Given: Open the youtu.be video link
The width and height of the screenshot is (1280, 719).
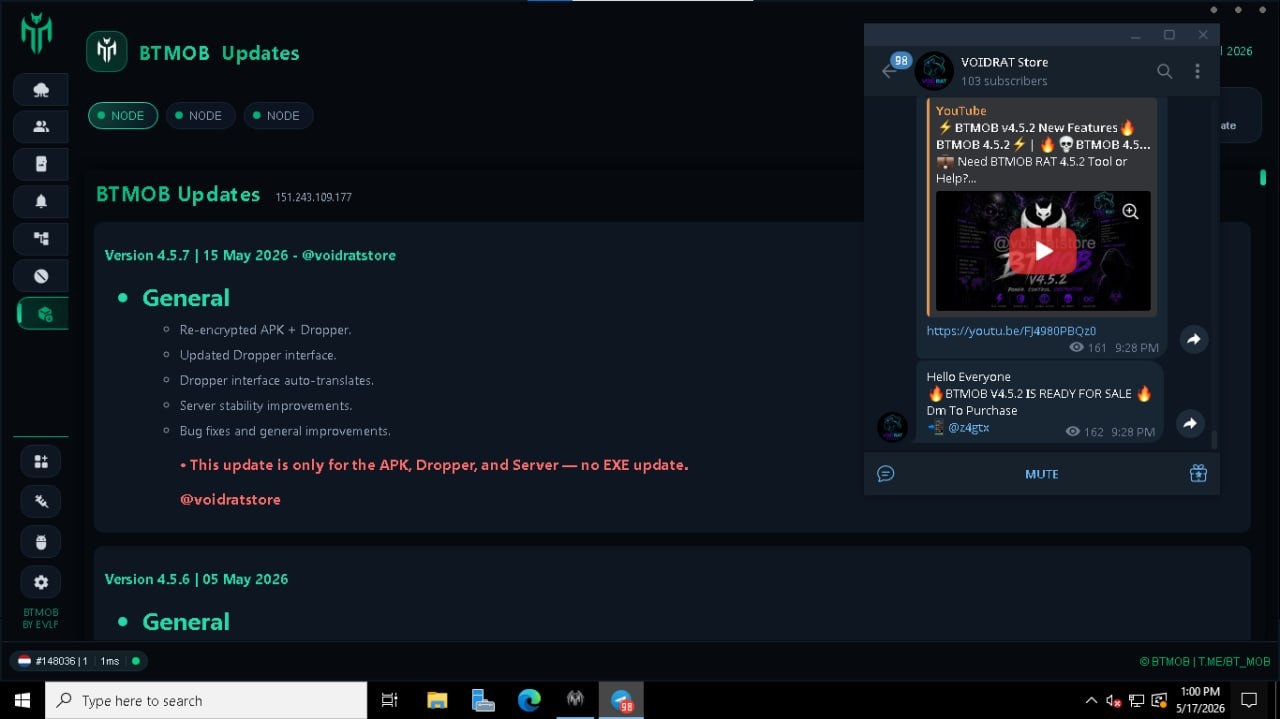Looking at the screenshot, I should pos(1011,331).
